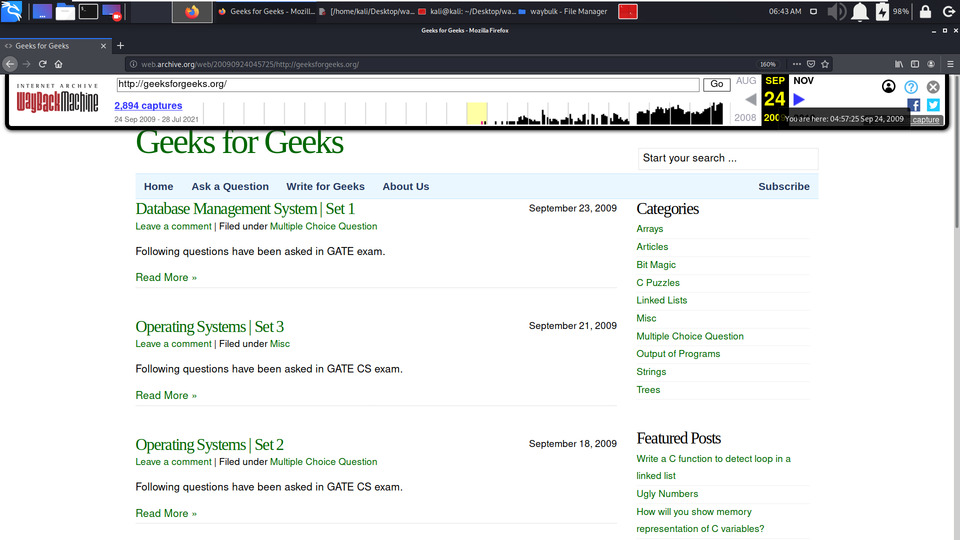
Task: Share this capture on Facebook
Action: tap(913, 105)
